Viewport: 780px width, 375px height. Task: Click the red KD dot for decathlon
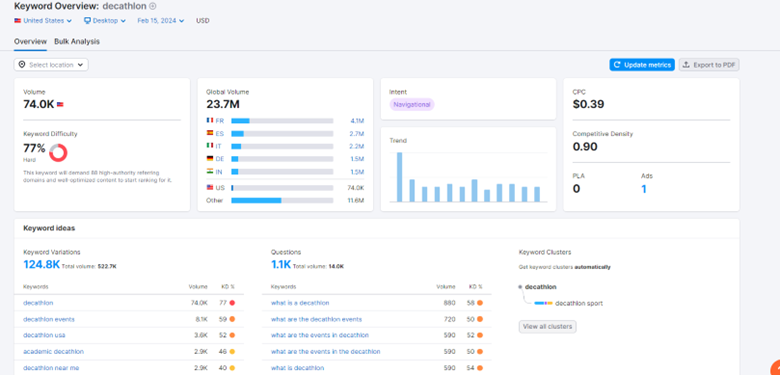tap(232, 303)
